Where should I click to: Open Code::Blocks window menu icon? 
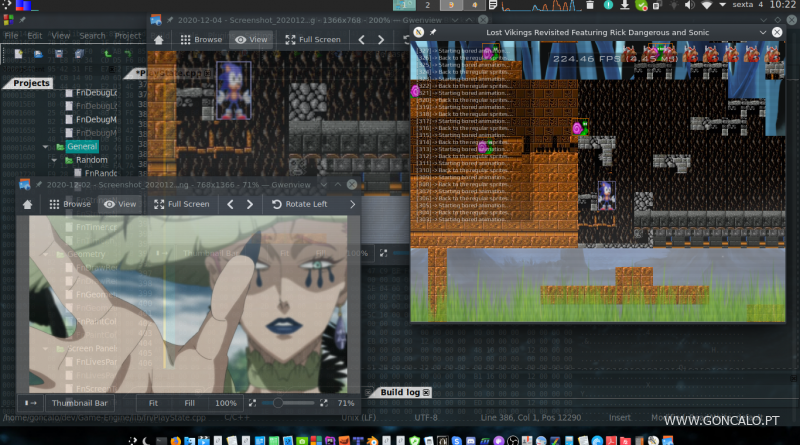8,20
